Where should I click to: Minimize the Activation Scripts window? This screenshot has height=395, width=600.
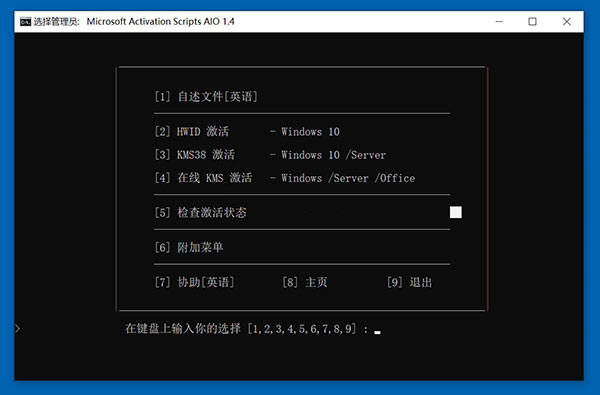click(499, 21)
